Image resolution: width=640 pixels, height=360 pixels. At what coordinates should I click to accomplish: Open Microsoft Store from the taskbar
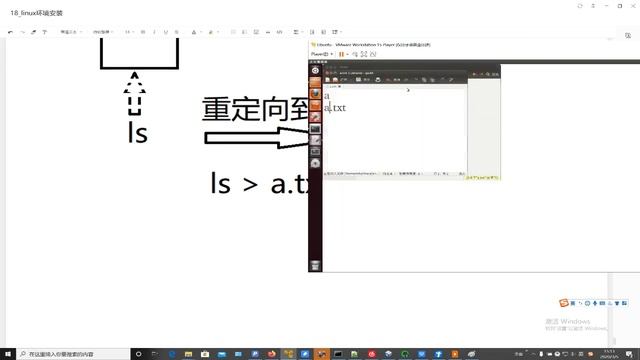click(x=205, y=354)
